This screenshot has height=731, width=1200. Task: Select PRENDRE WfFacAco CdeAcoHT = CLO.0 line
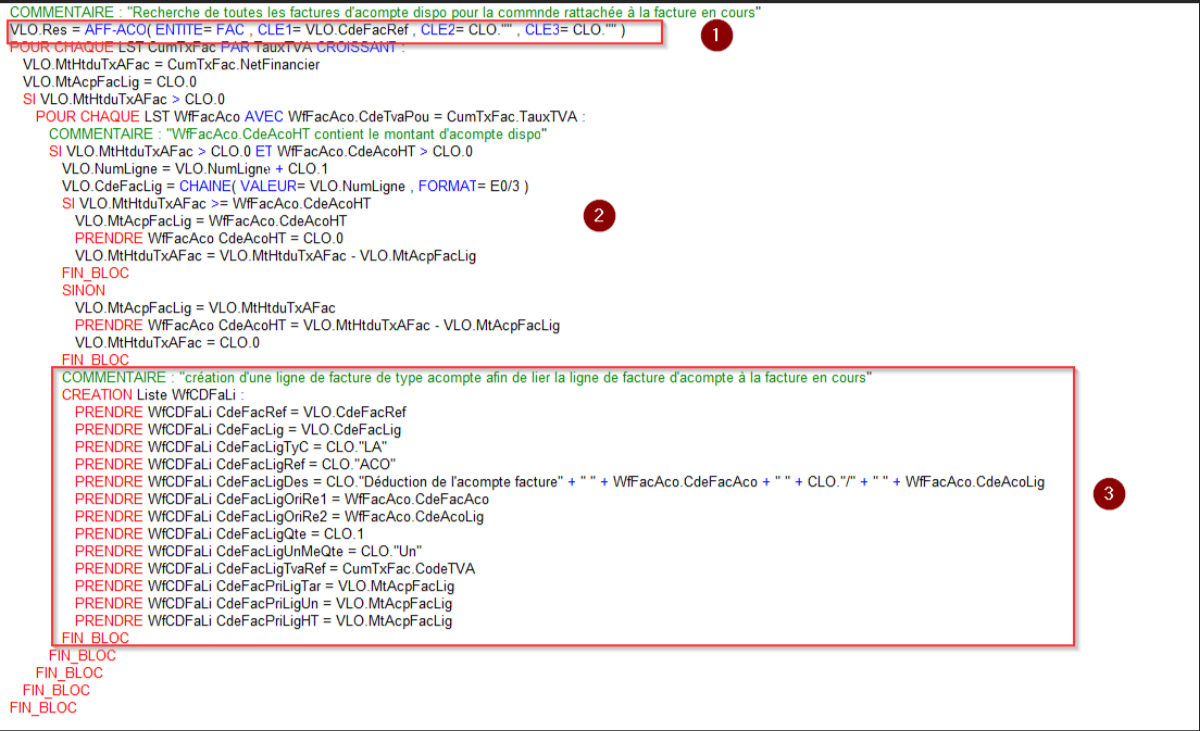pyautogui.click(x=210, y=238)
